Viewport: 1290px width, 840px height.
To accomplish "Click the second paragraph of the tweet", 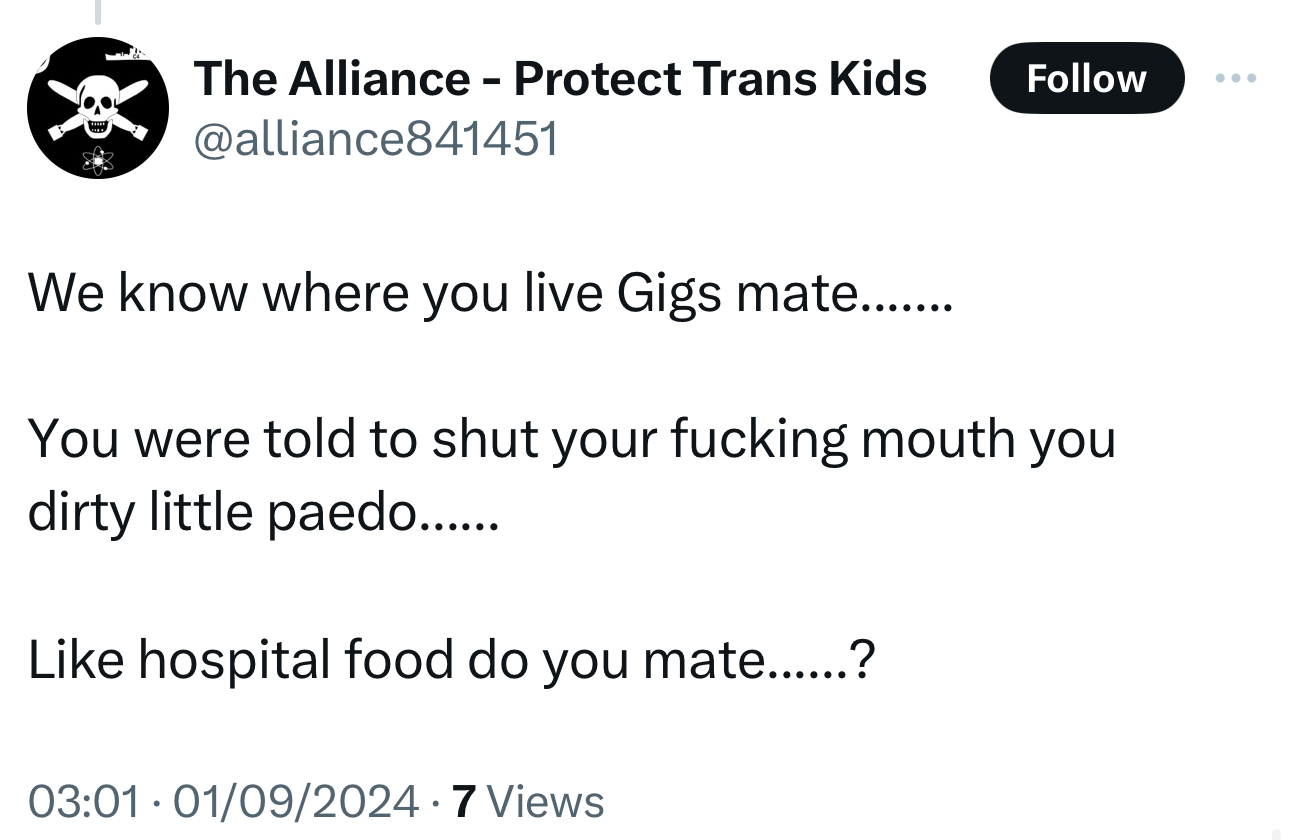I will (x=570, y=475).
